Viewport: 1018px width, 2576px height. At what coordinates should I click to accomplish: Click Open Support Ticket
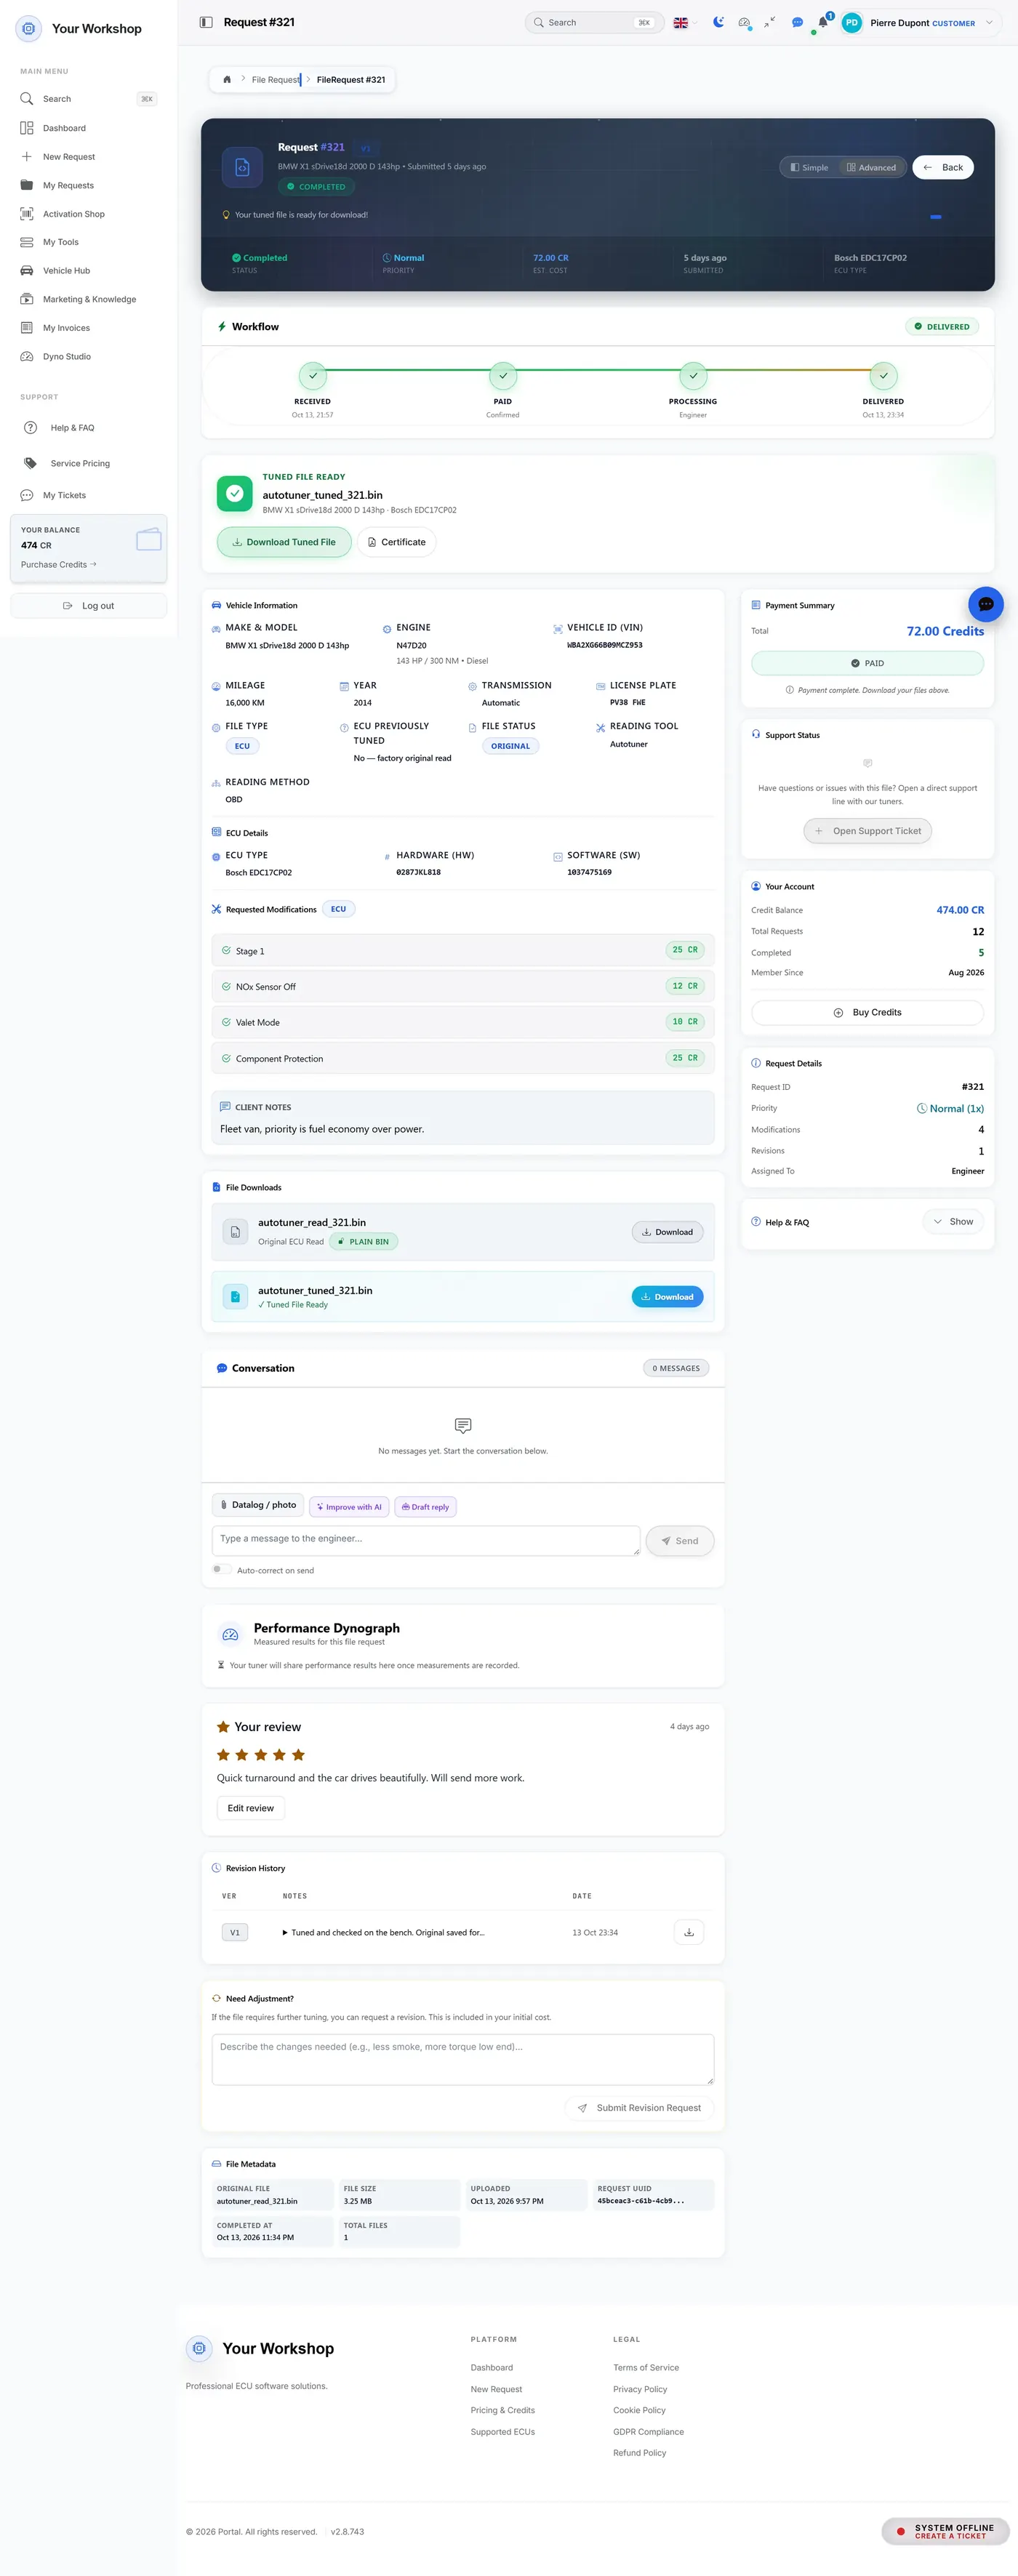(867, 831)
